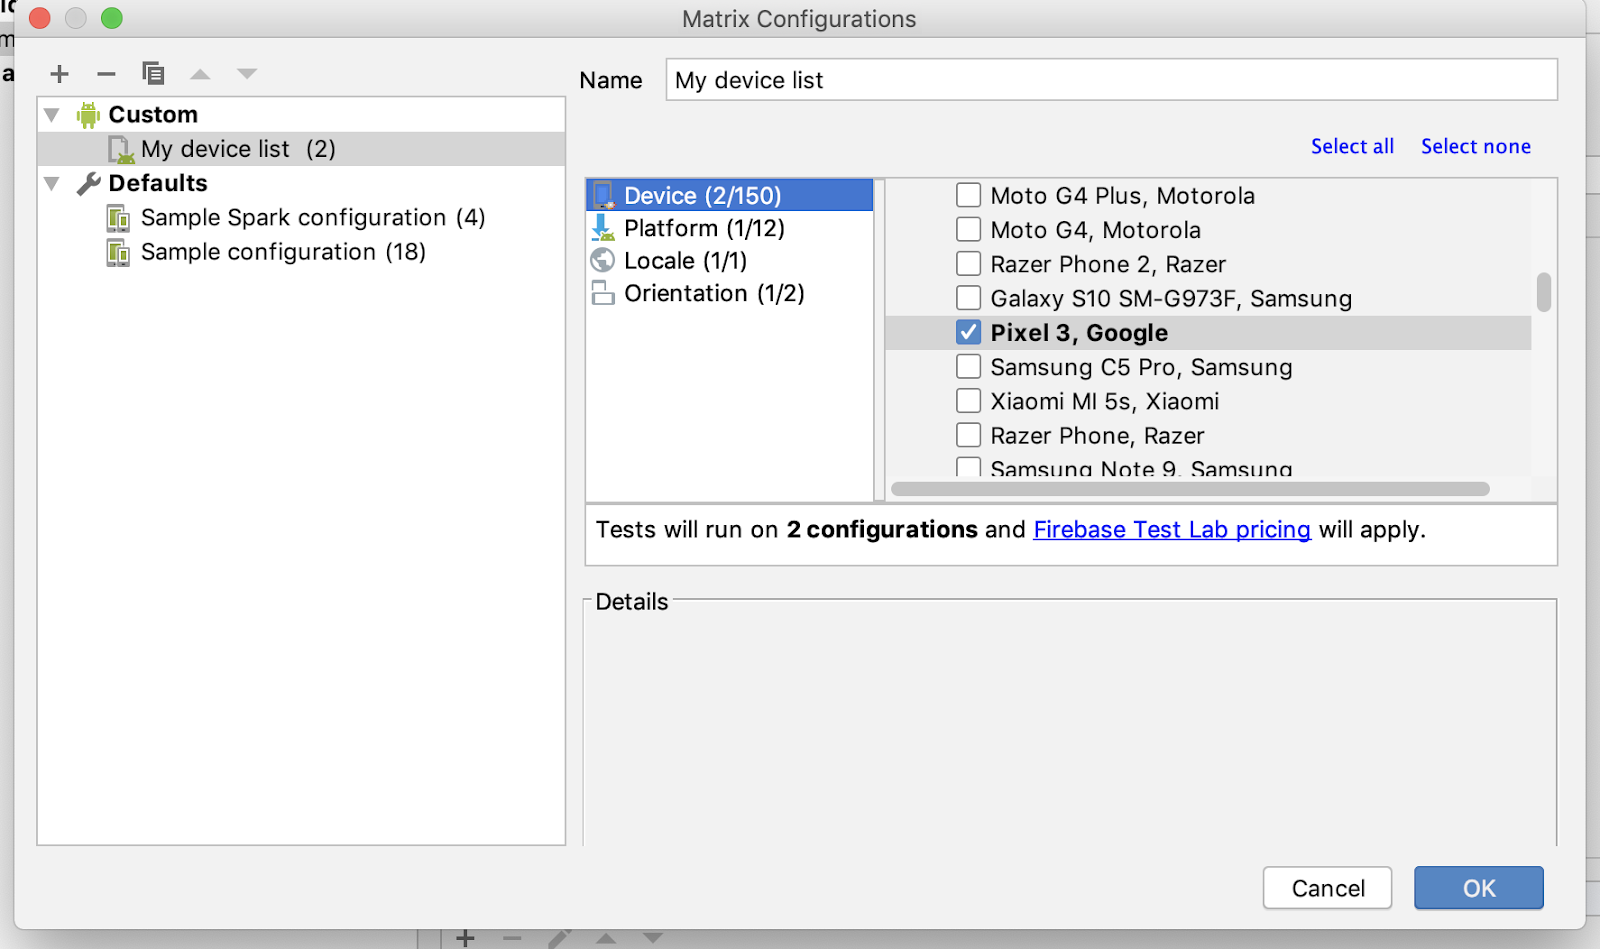Click the Select all link
The height and width of the screenshot is (949, 1600).
click(x=1352, y=147)
